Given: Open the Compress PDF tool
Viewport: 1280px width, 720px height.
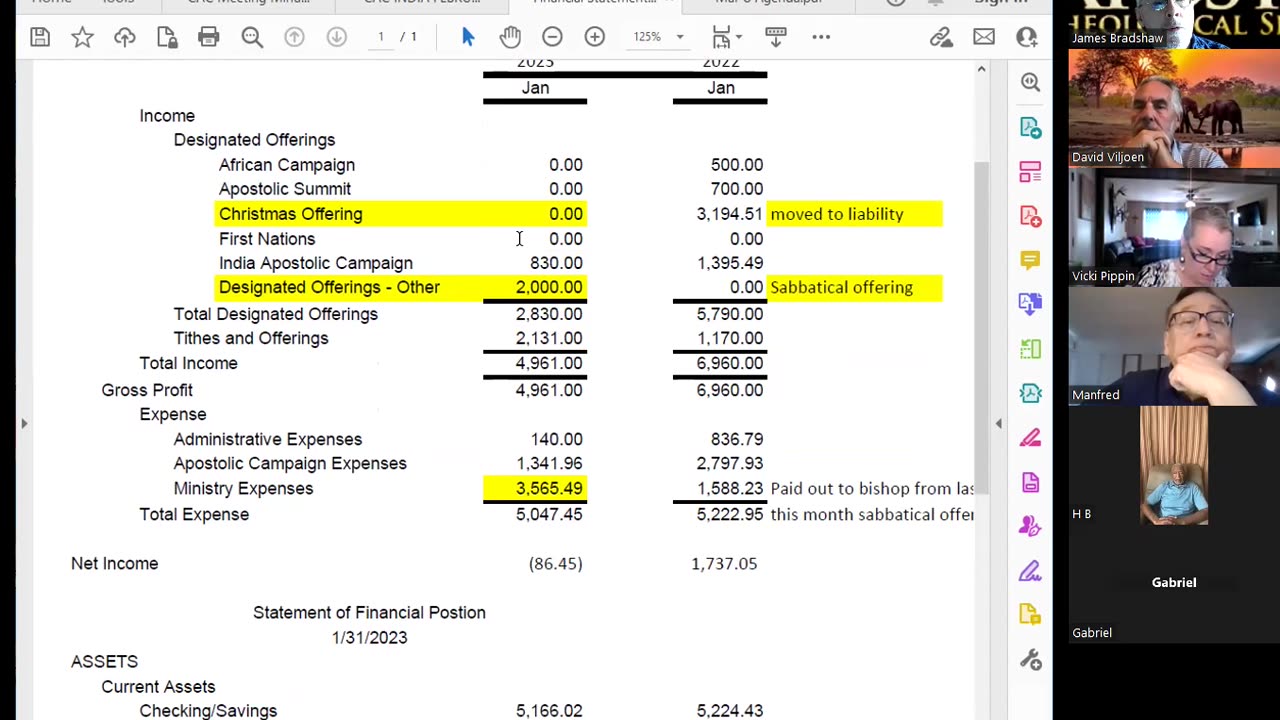Looking at the screenshot, I should pyautogui.click(x=1030, y=394).
